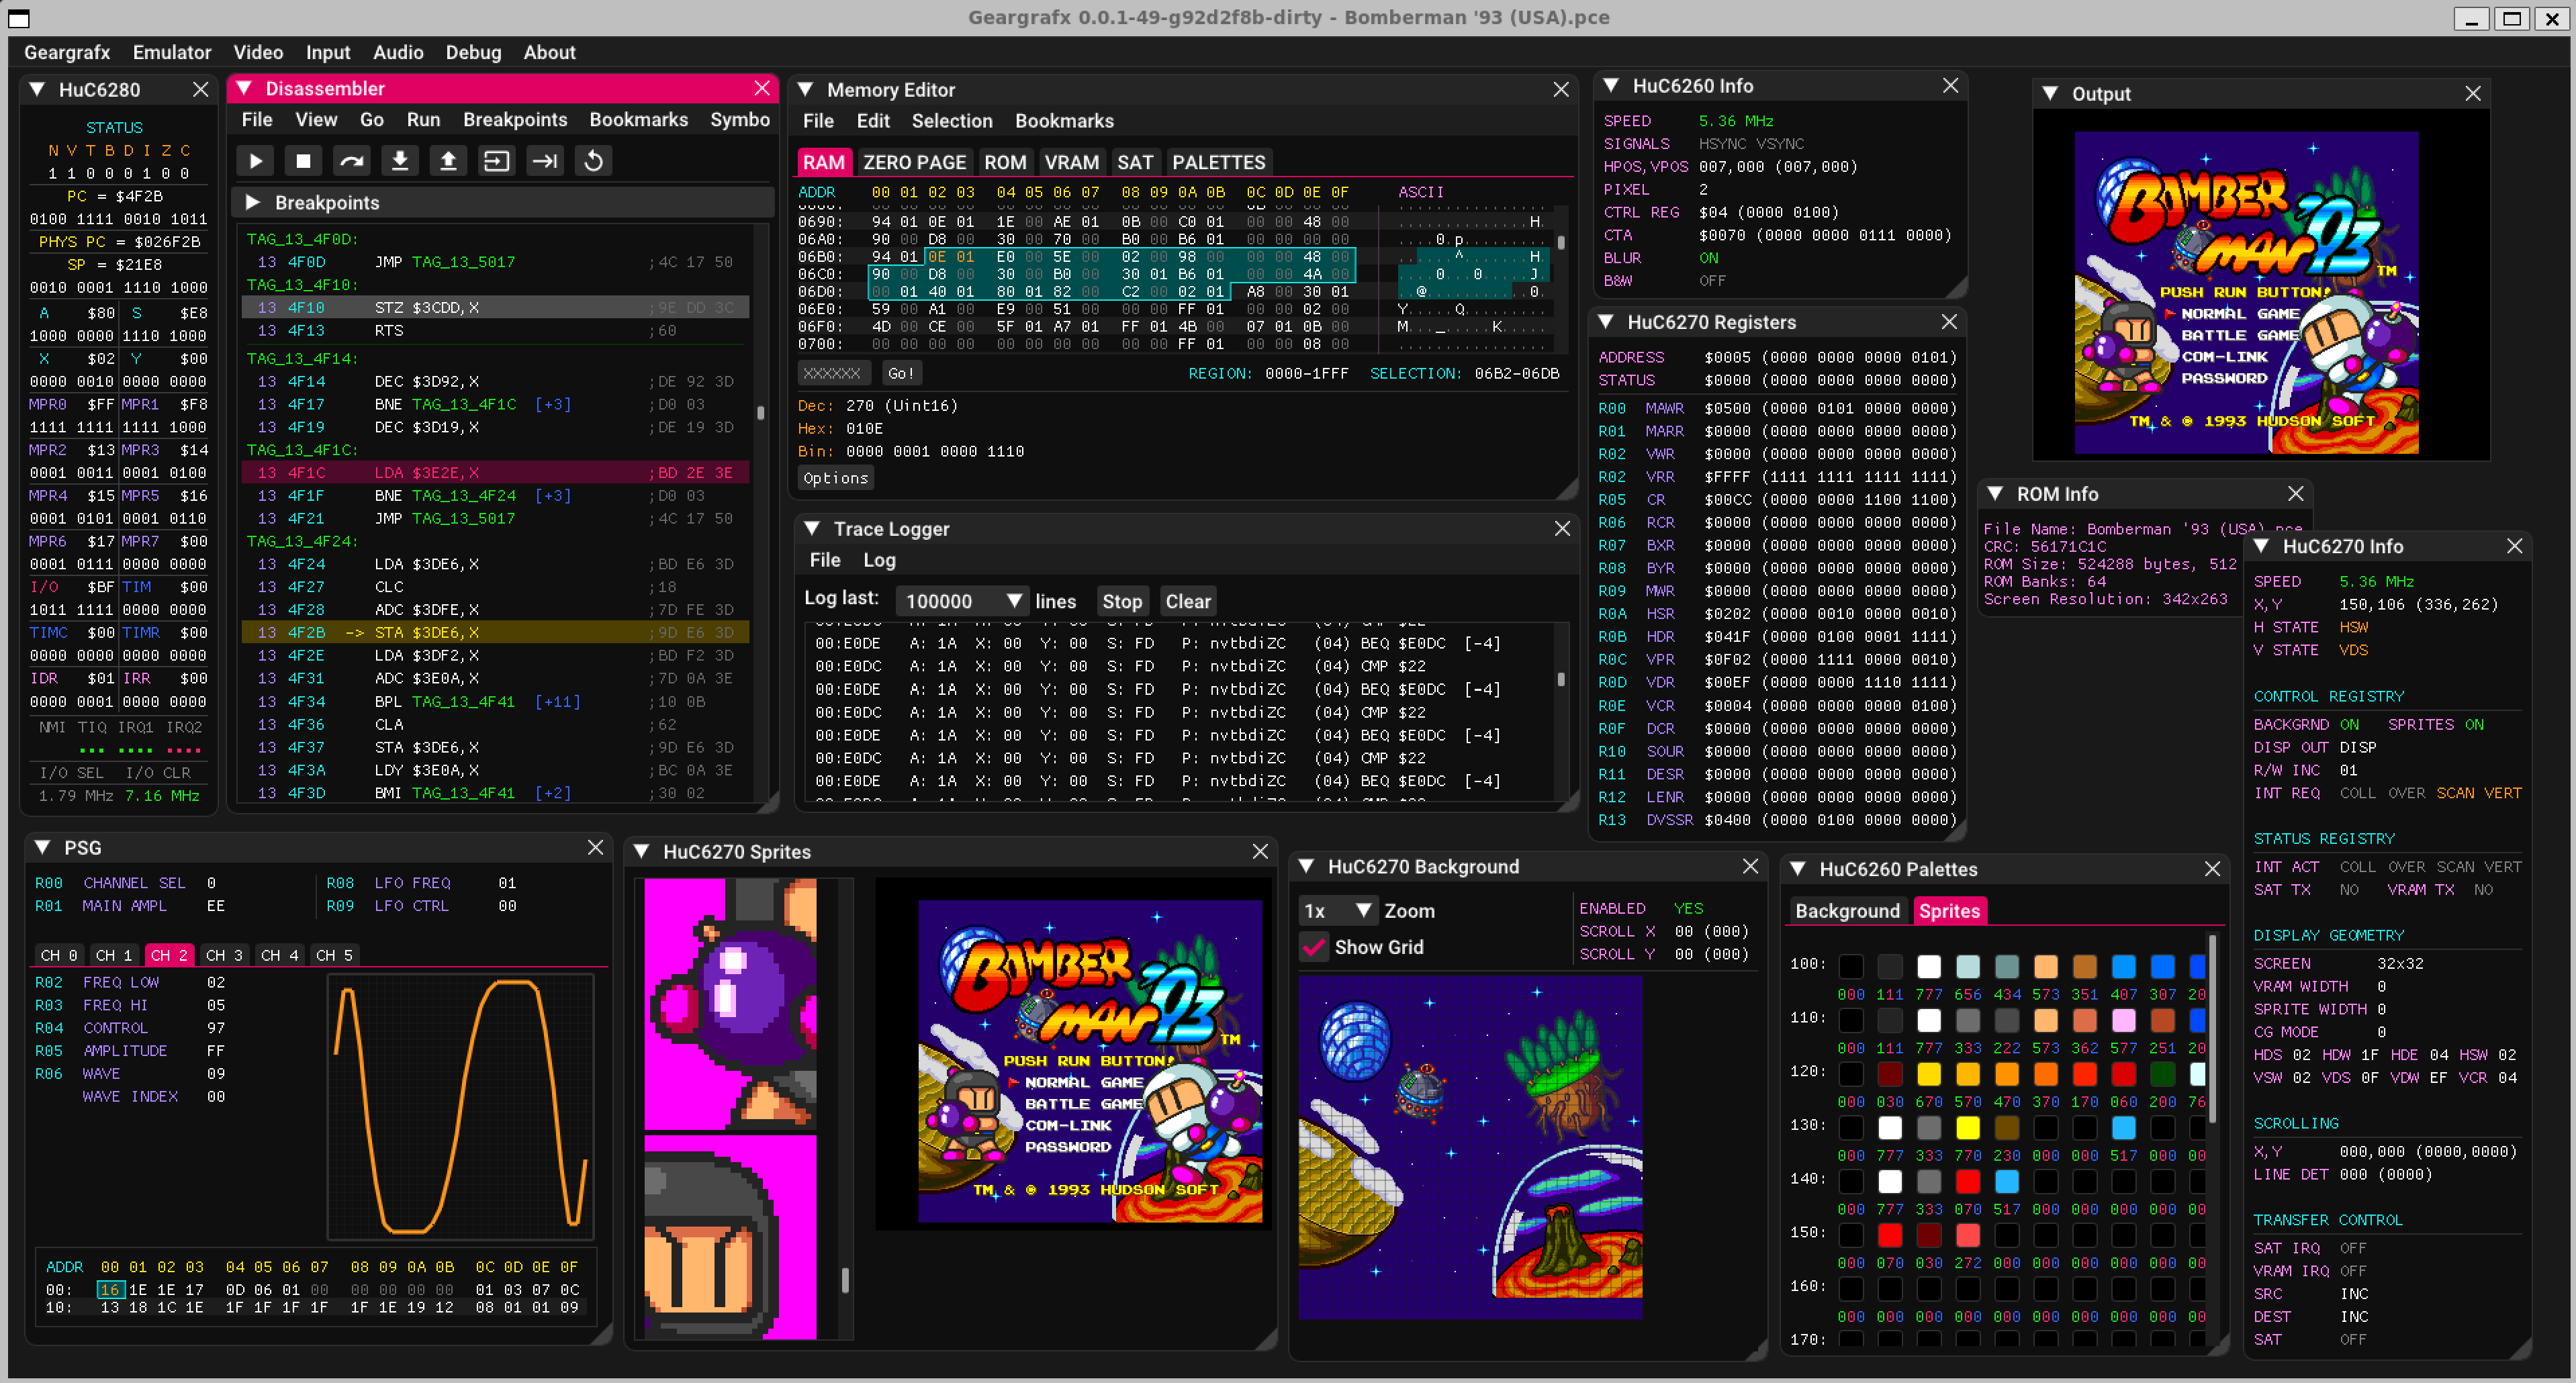Close the Disassembler panel
This screenshot has height=1383, width=2576.
pos(762,89)
